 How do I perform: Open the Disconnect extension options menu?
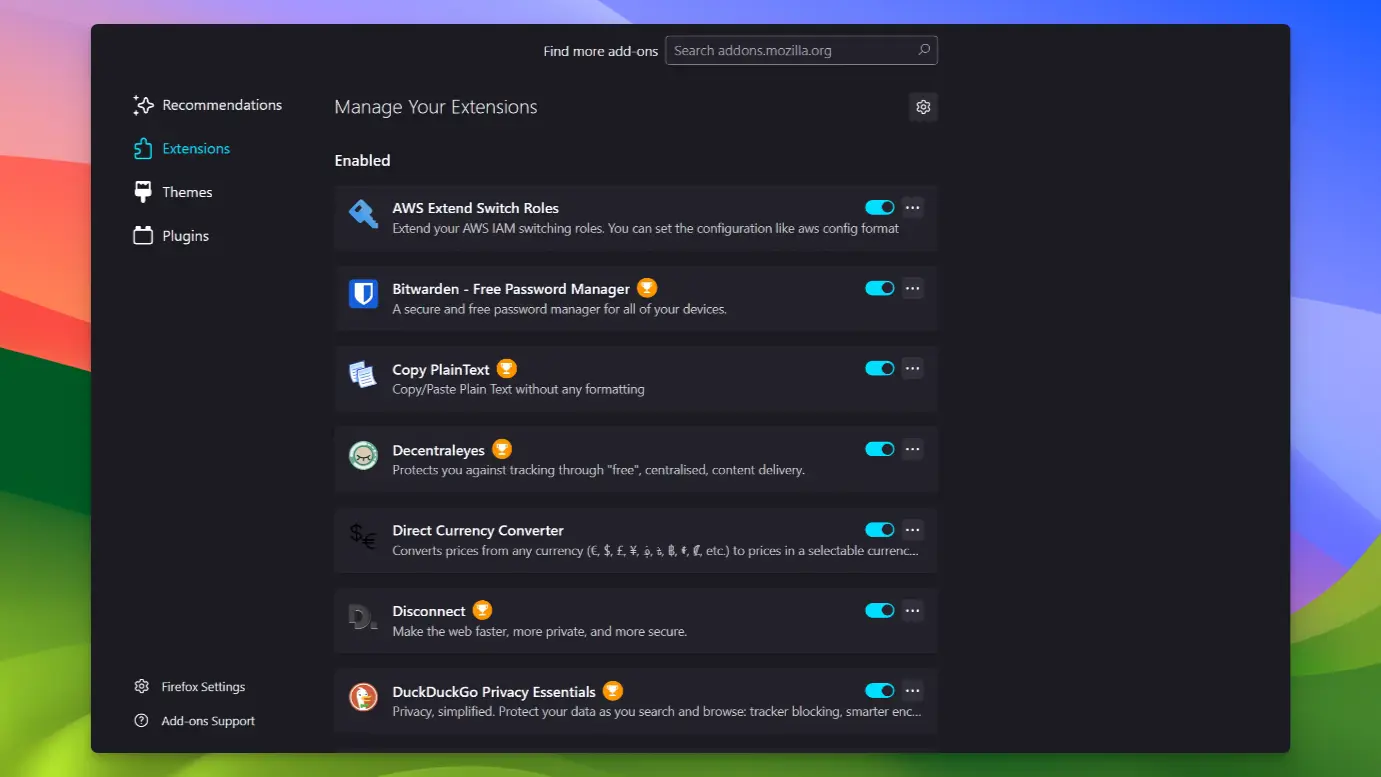tap(912, 610)
